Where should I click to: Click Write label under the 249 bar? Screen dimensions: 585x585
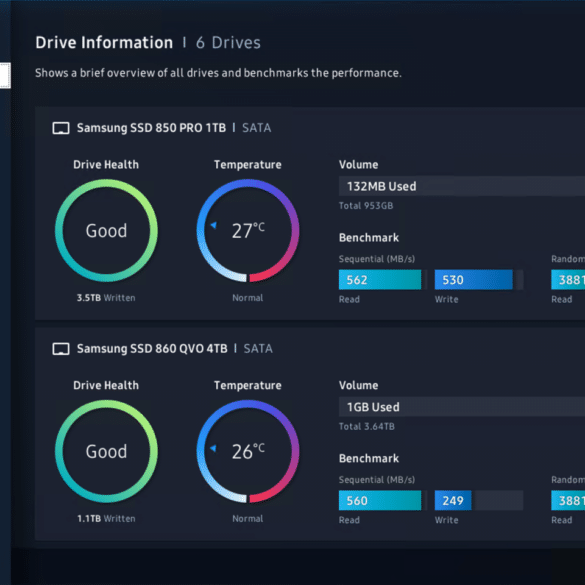[x=447, y=520]
